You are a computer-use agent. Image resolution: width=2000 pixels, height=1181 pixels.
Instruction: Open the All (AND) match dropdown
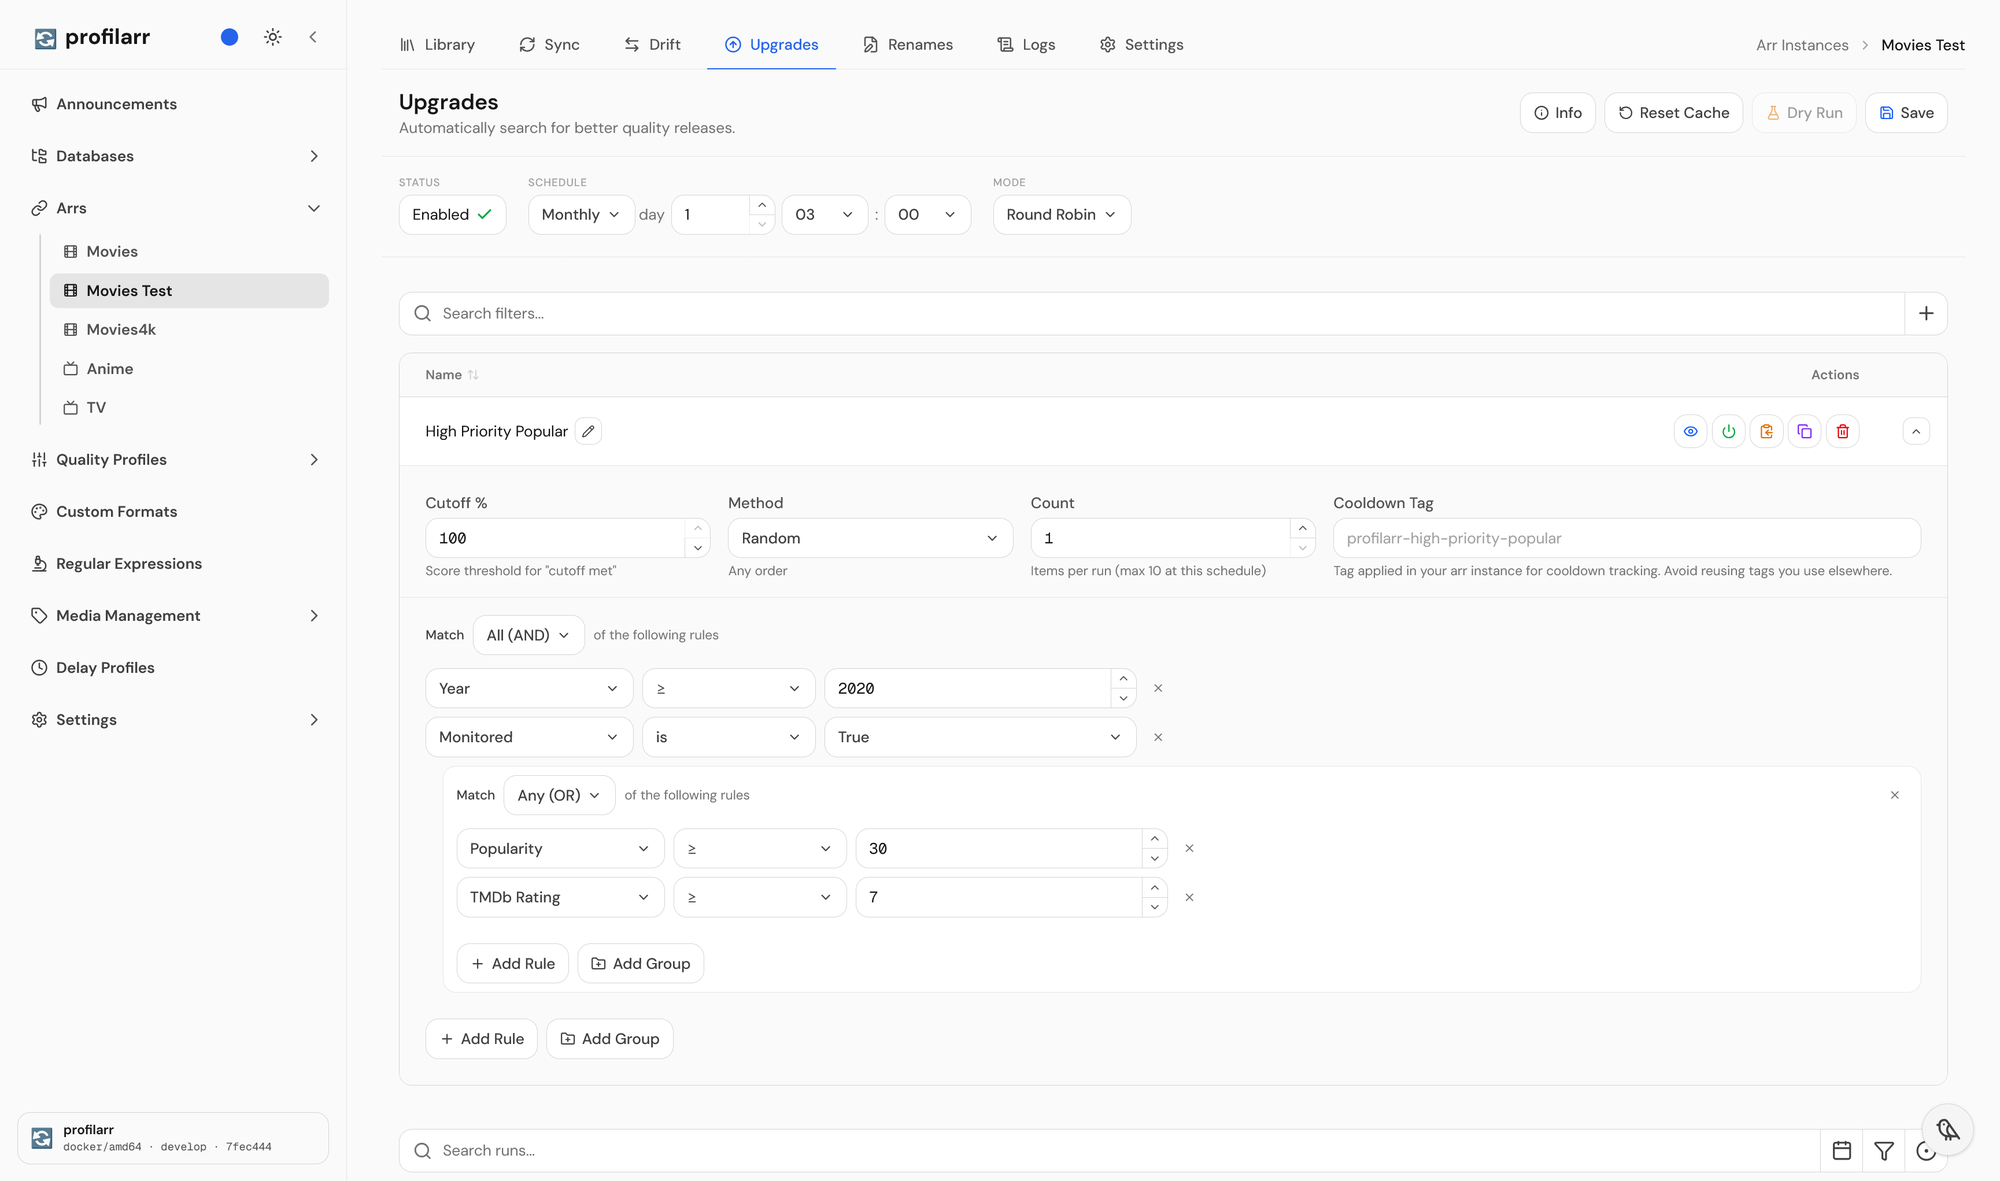[528, 635]
